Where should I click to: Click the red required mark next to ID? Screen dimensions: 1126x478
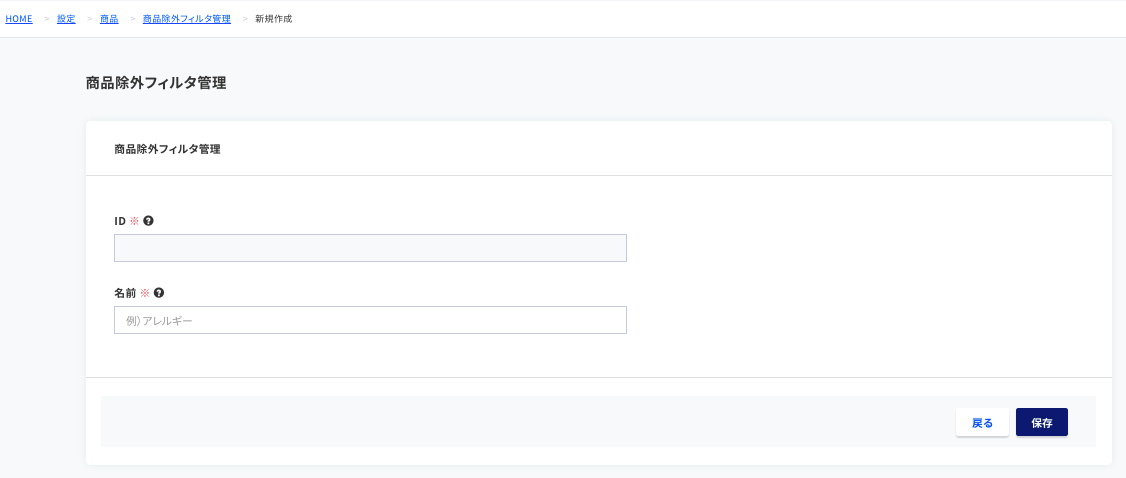[134, 221]
